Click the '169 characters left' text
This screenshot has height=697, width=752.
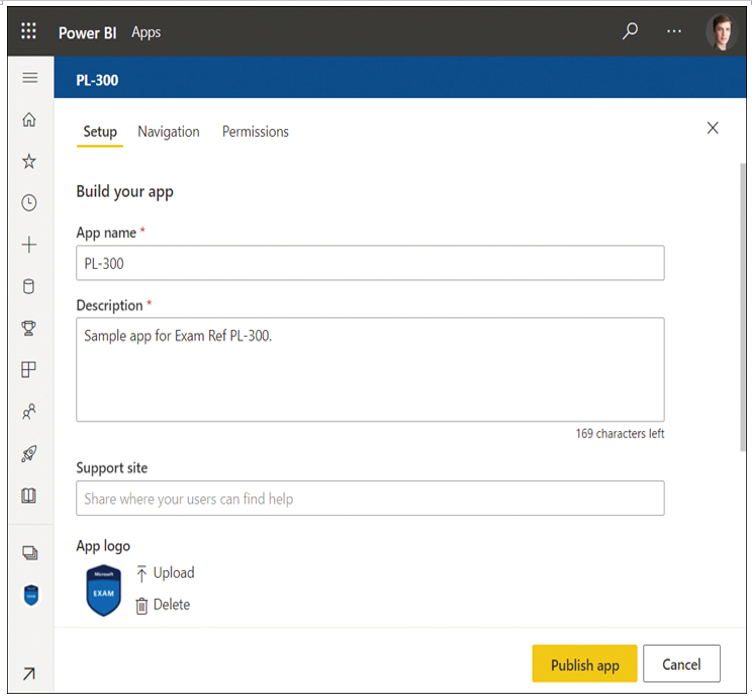click(x=620, y=434)
